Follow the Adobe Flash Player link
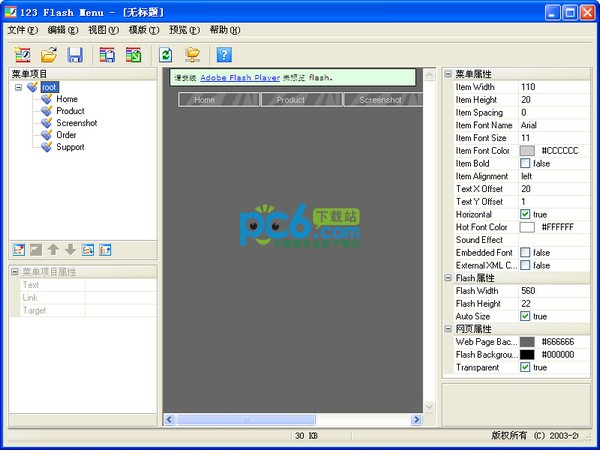 (x=240, y=77)
